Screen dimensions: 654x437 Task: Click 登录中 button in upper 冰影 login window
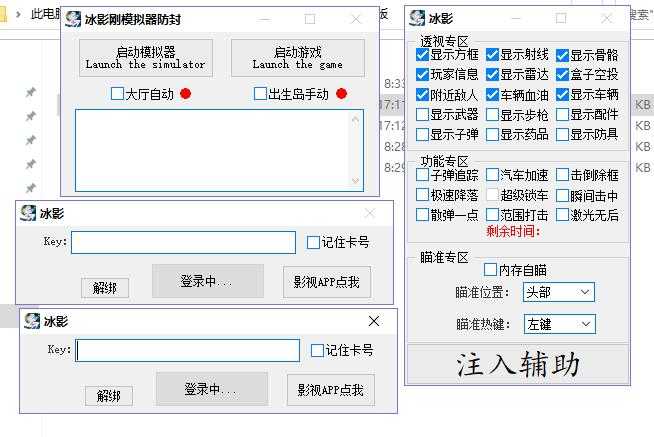(208, 281)
